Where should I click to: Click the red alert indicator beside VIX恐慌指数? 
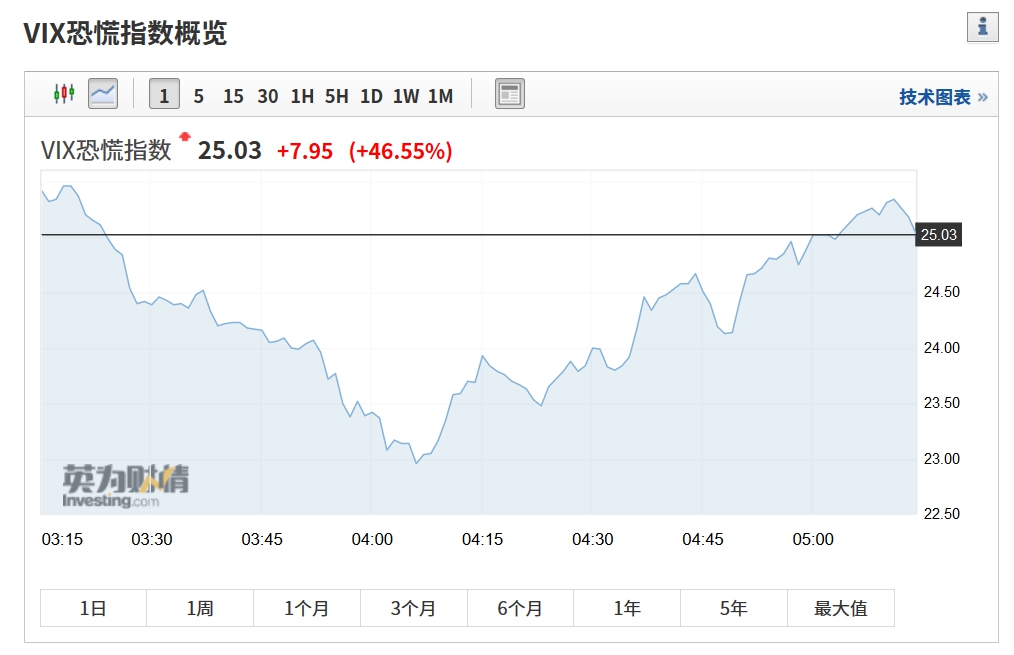[183, 141]
